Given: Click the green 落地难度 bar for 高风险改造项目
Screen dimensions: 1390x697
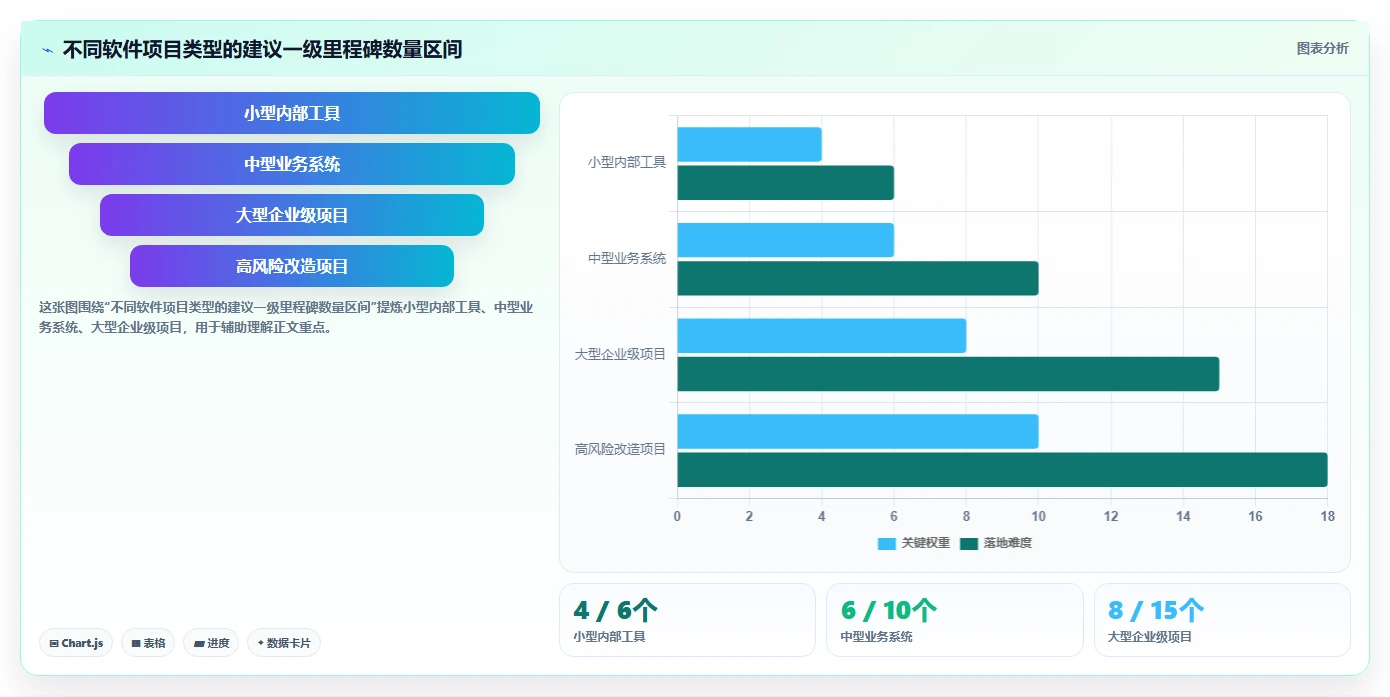Looking at the screenshot, I should coord(1002,470).
